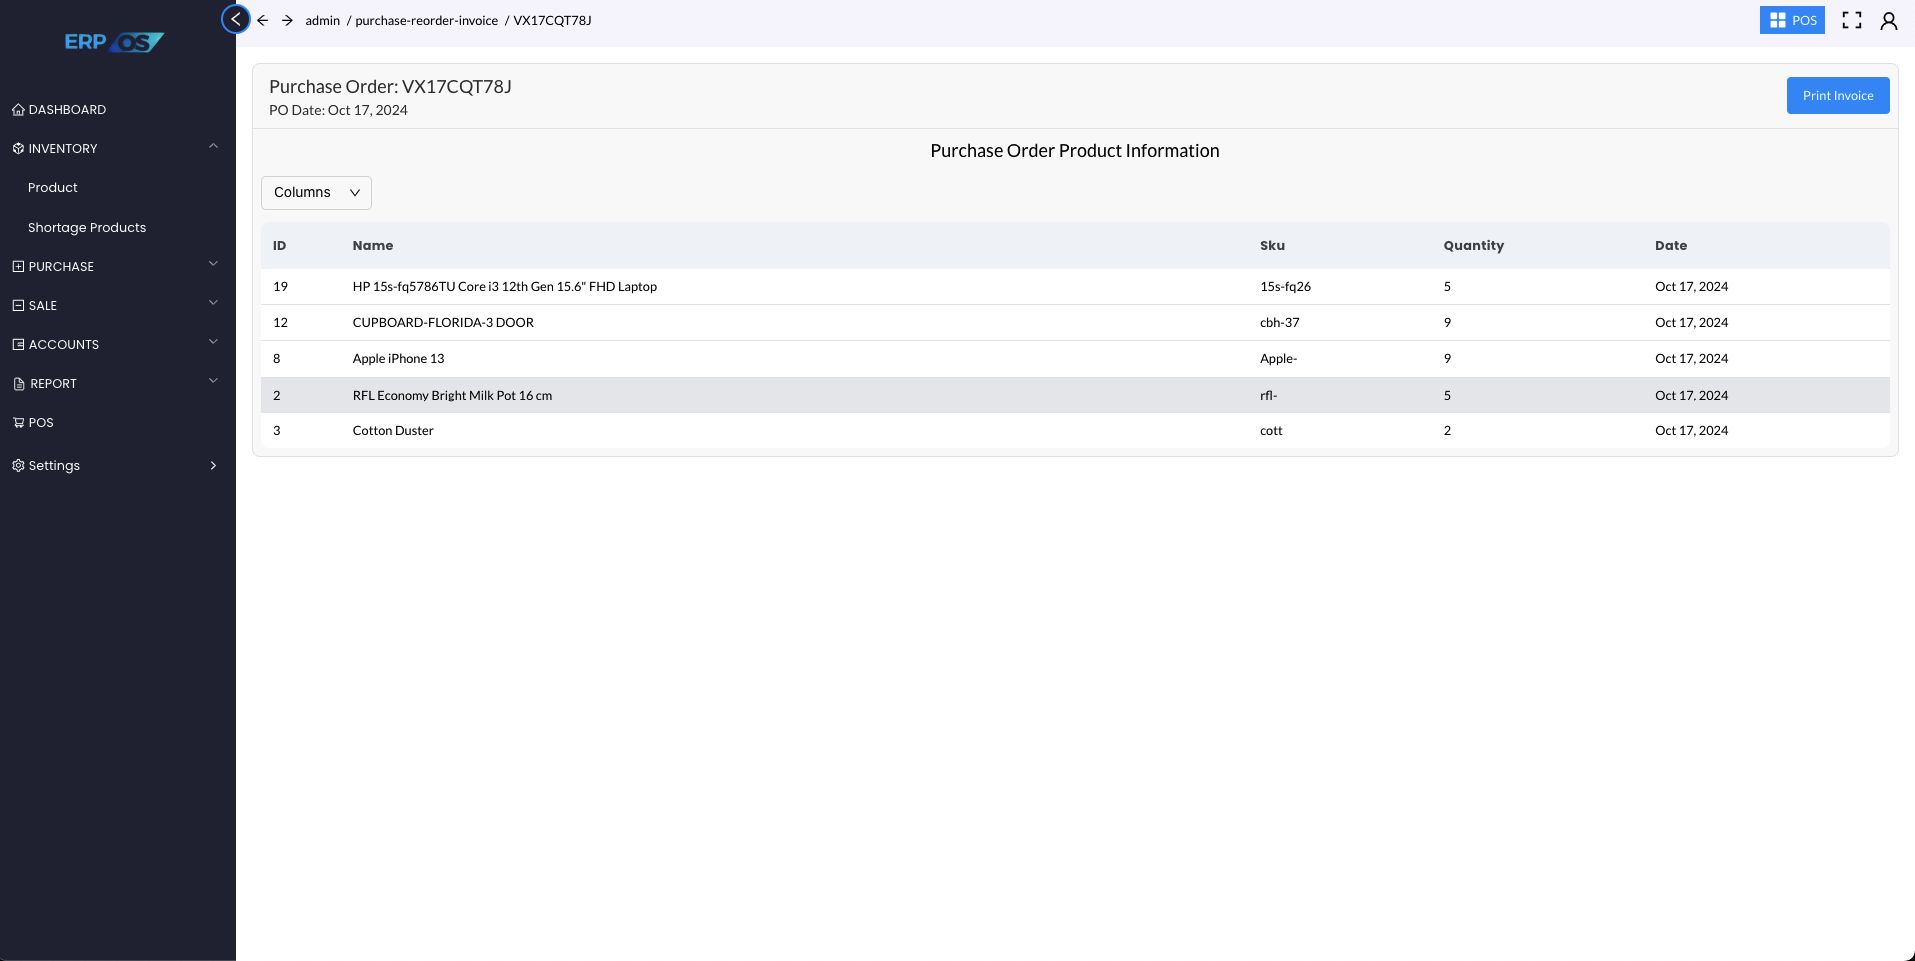Sort by the Quantity column header
This screenshot has height=961, width=1915.
pos(1474,246)
